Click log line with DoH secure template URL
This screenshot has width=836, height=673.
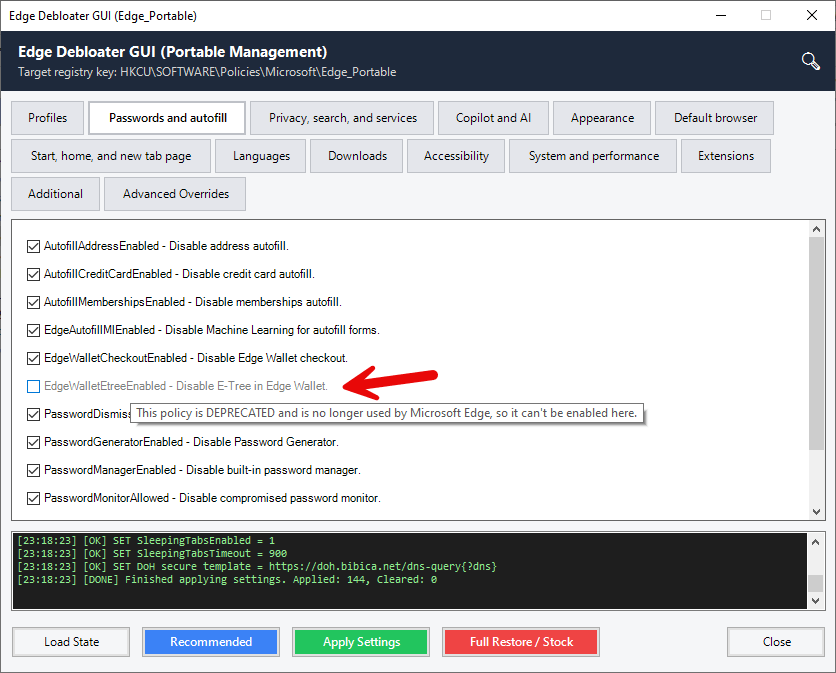256,566
